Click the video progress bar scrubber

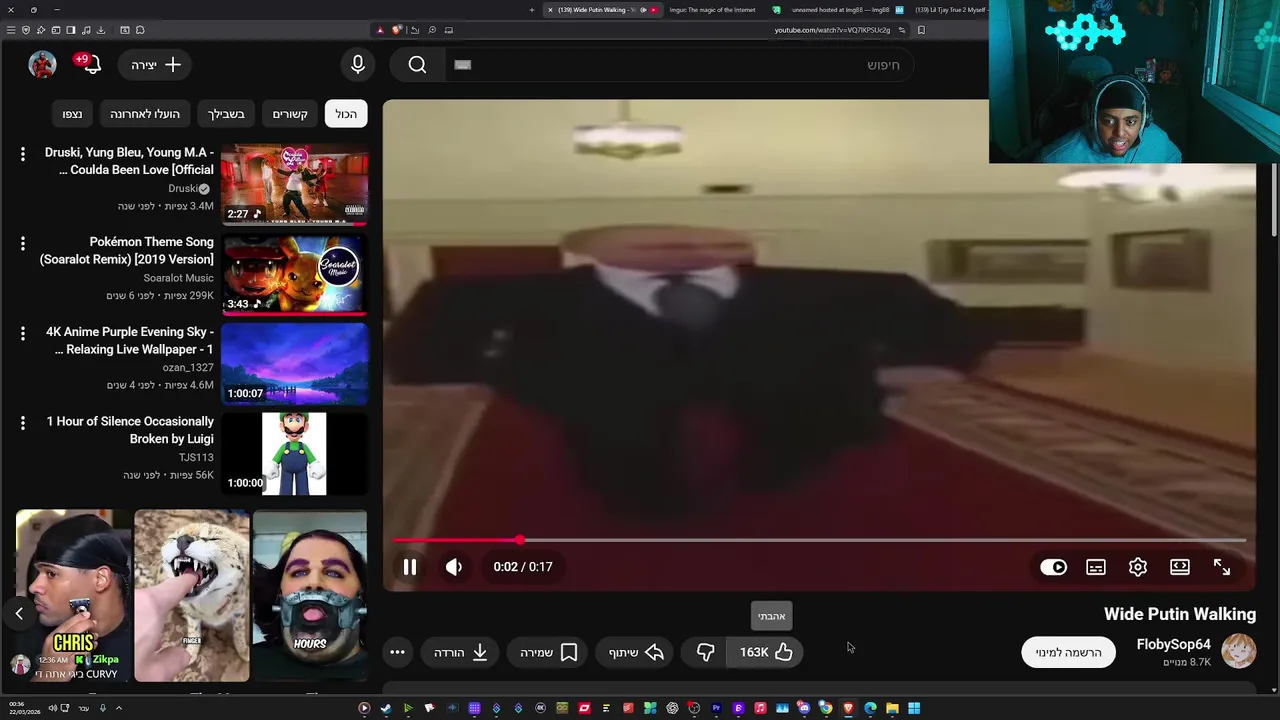click(x=520, y=540)
